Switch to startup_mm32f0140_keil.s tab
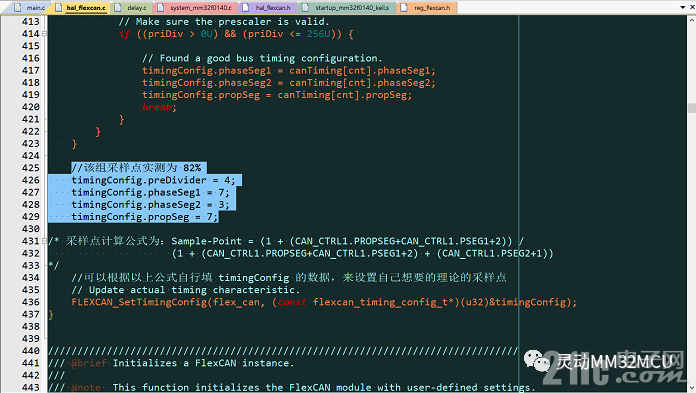Viewport: 696px width, 393px height. point(347,8)
